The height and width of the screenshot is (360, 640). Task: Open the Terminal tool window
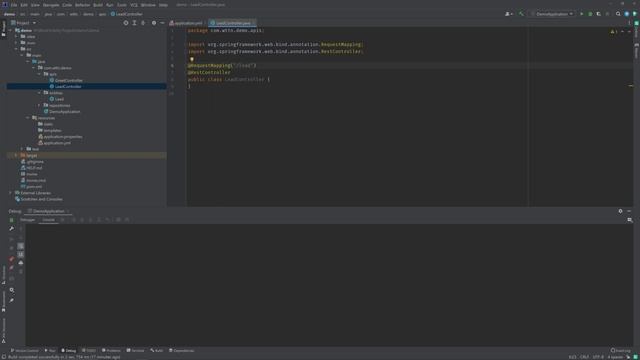[136, 351]
